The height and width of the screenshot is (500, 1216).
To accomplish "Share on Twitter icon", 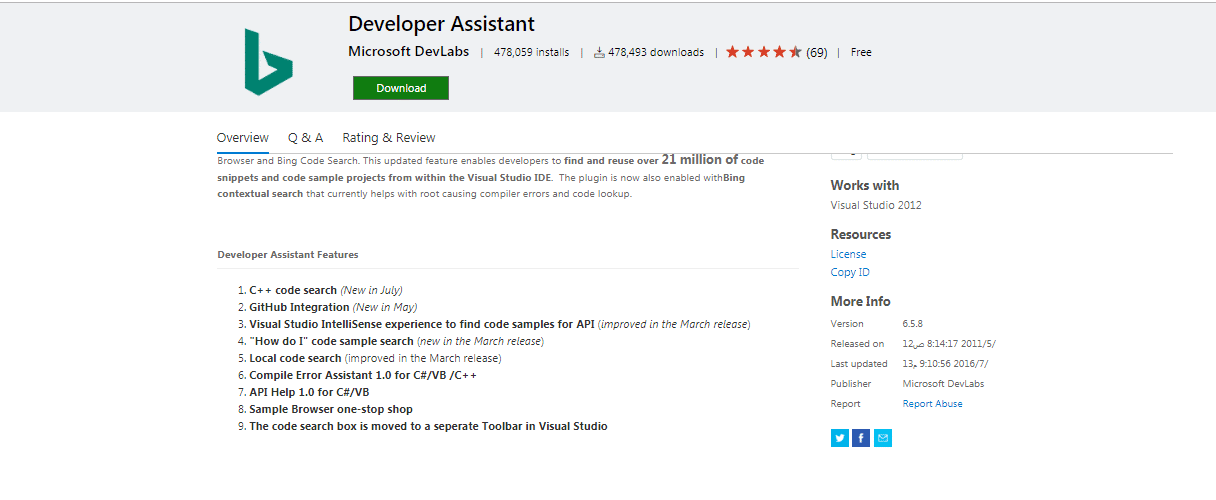I will 840,438.
